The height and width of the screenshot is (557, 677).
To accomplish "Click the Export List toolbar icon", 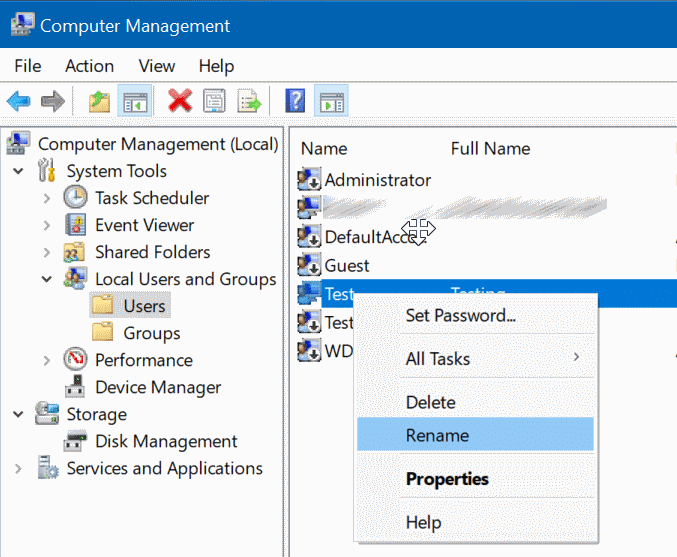I will [249, 101].
